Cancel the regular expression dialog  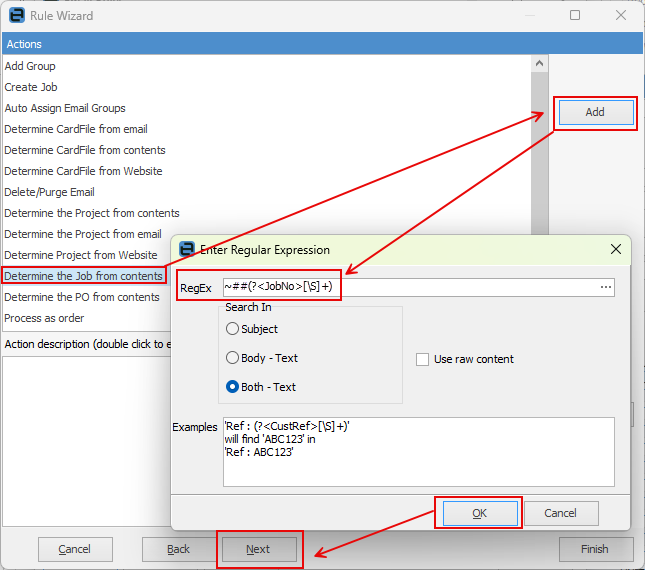pos(561,513)
